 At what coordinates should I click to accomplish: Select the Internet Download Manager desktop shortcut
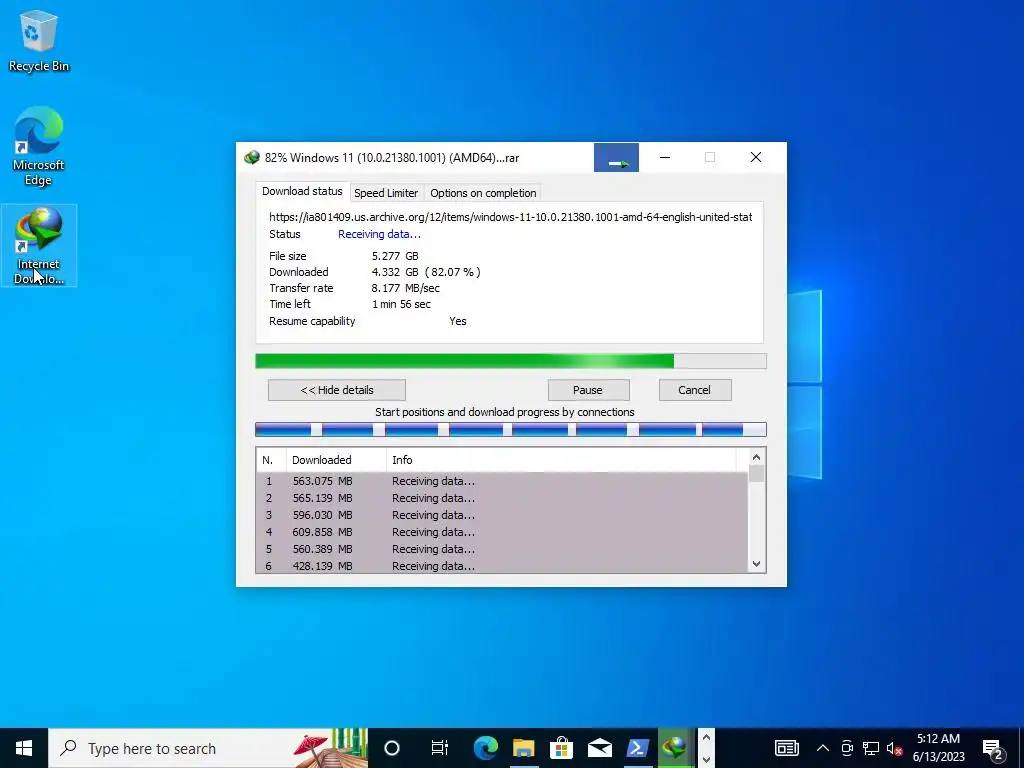39,246
